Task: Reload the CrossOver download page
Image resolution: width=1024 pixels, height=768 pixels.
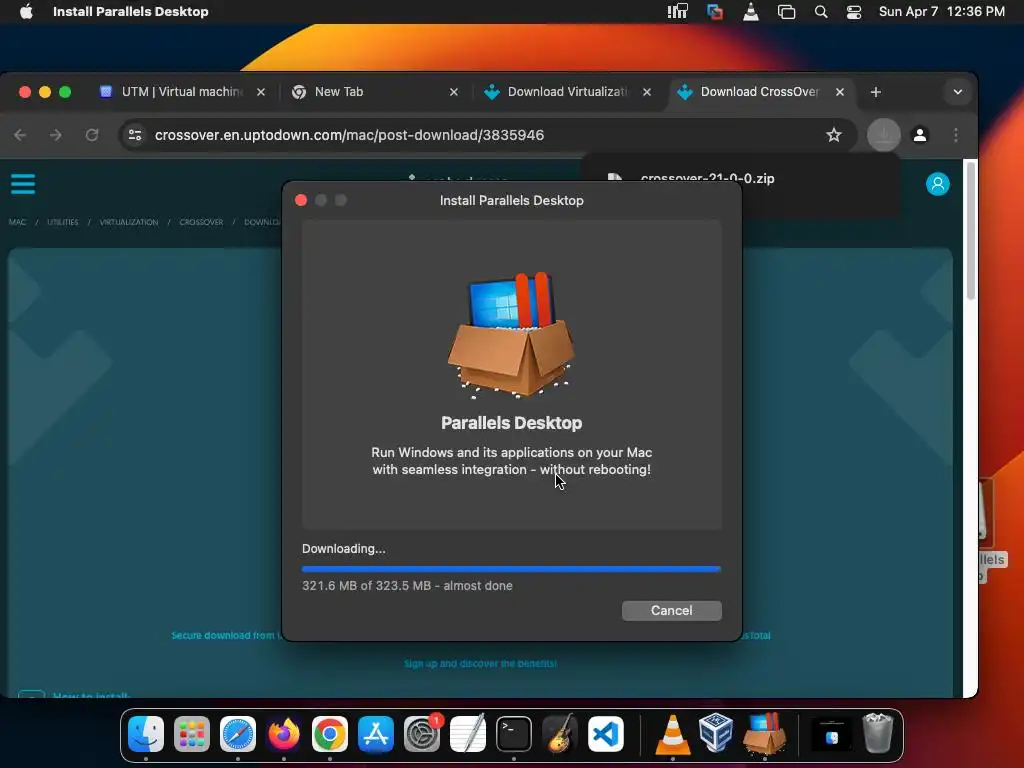Action: (x=92, y=135)
